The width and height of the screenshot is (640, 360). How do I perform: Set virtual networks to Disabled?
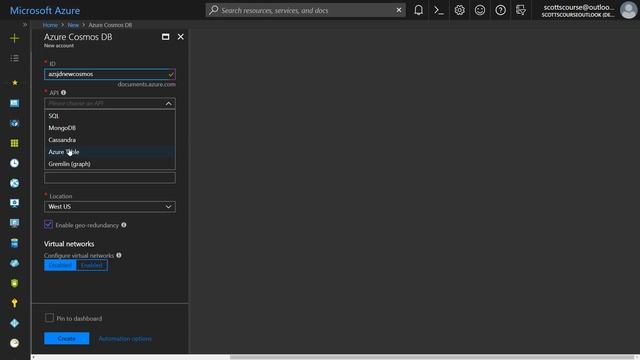point(60,265)
